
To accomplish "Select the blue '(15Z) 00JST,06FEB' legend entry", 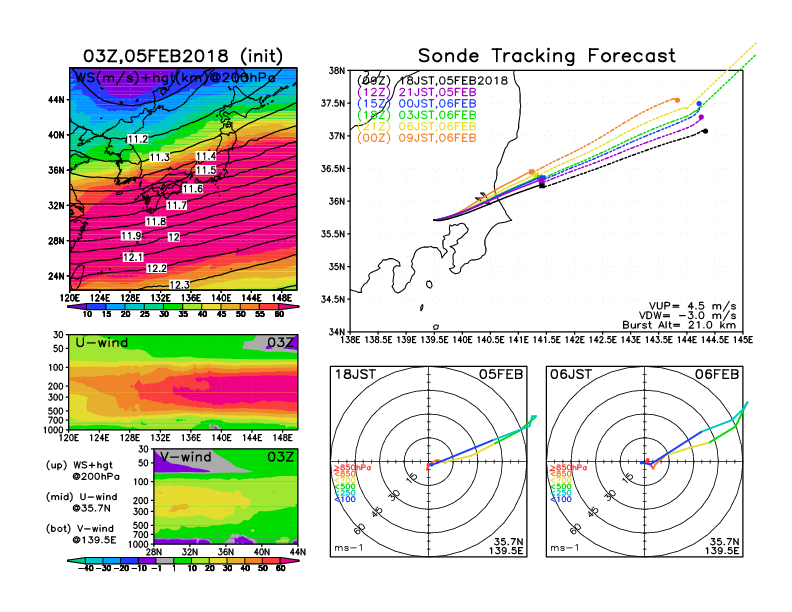I will coord(416,104).
